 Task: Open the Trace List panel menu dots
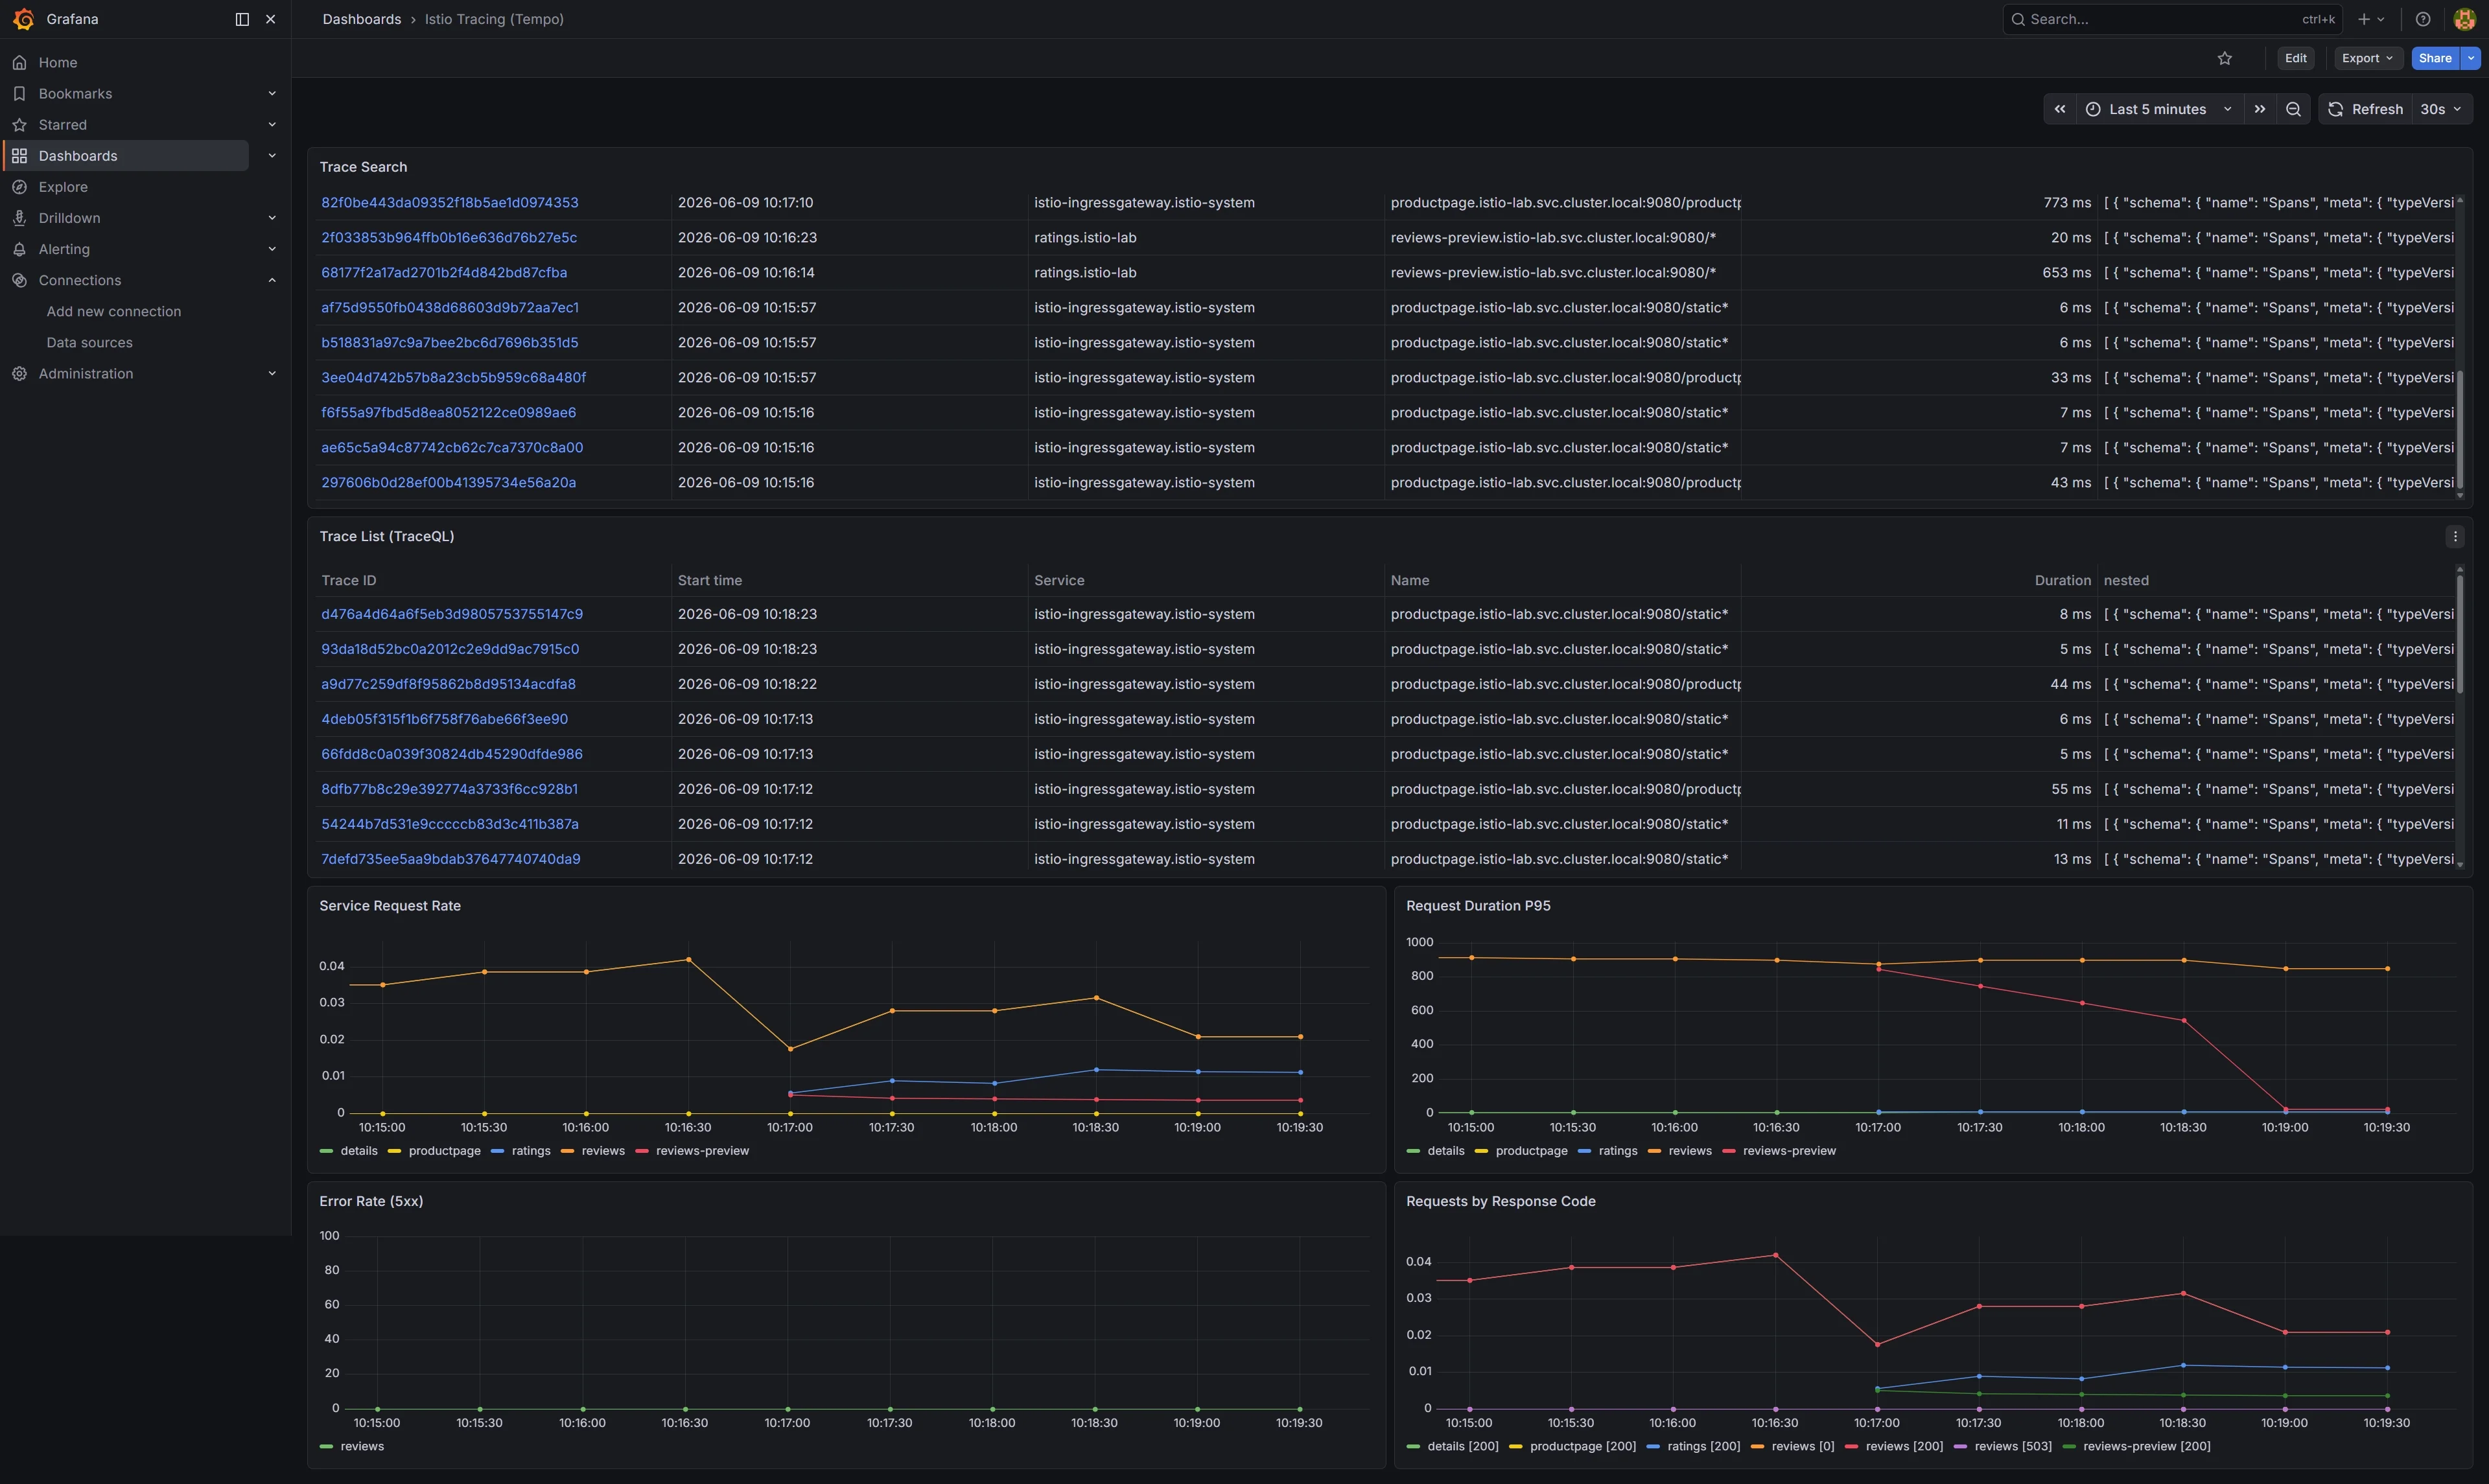(2455, 536)
